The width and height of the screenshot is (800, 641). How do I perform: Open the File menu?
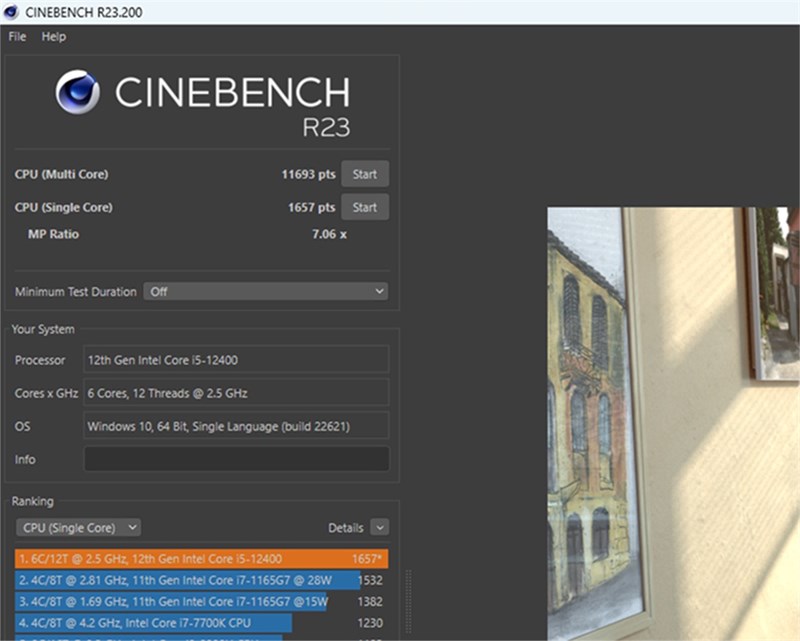pos(15,36)
